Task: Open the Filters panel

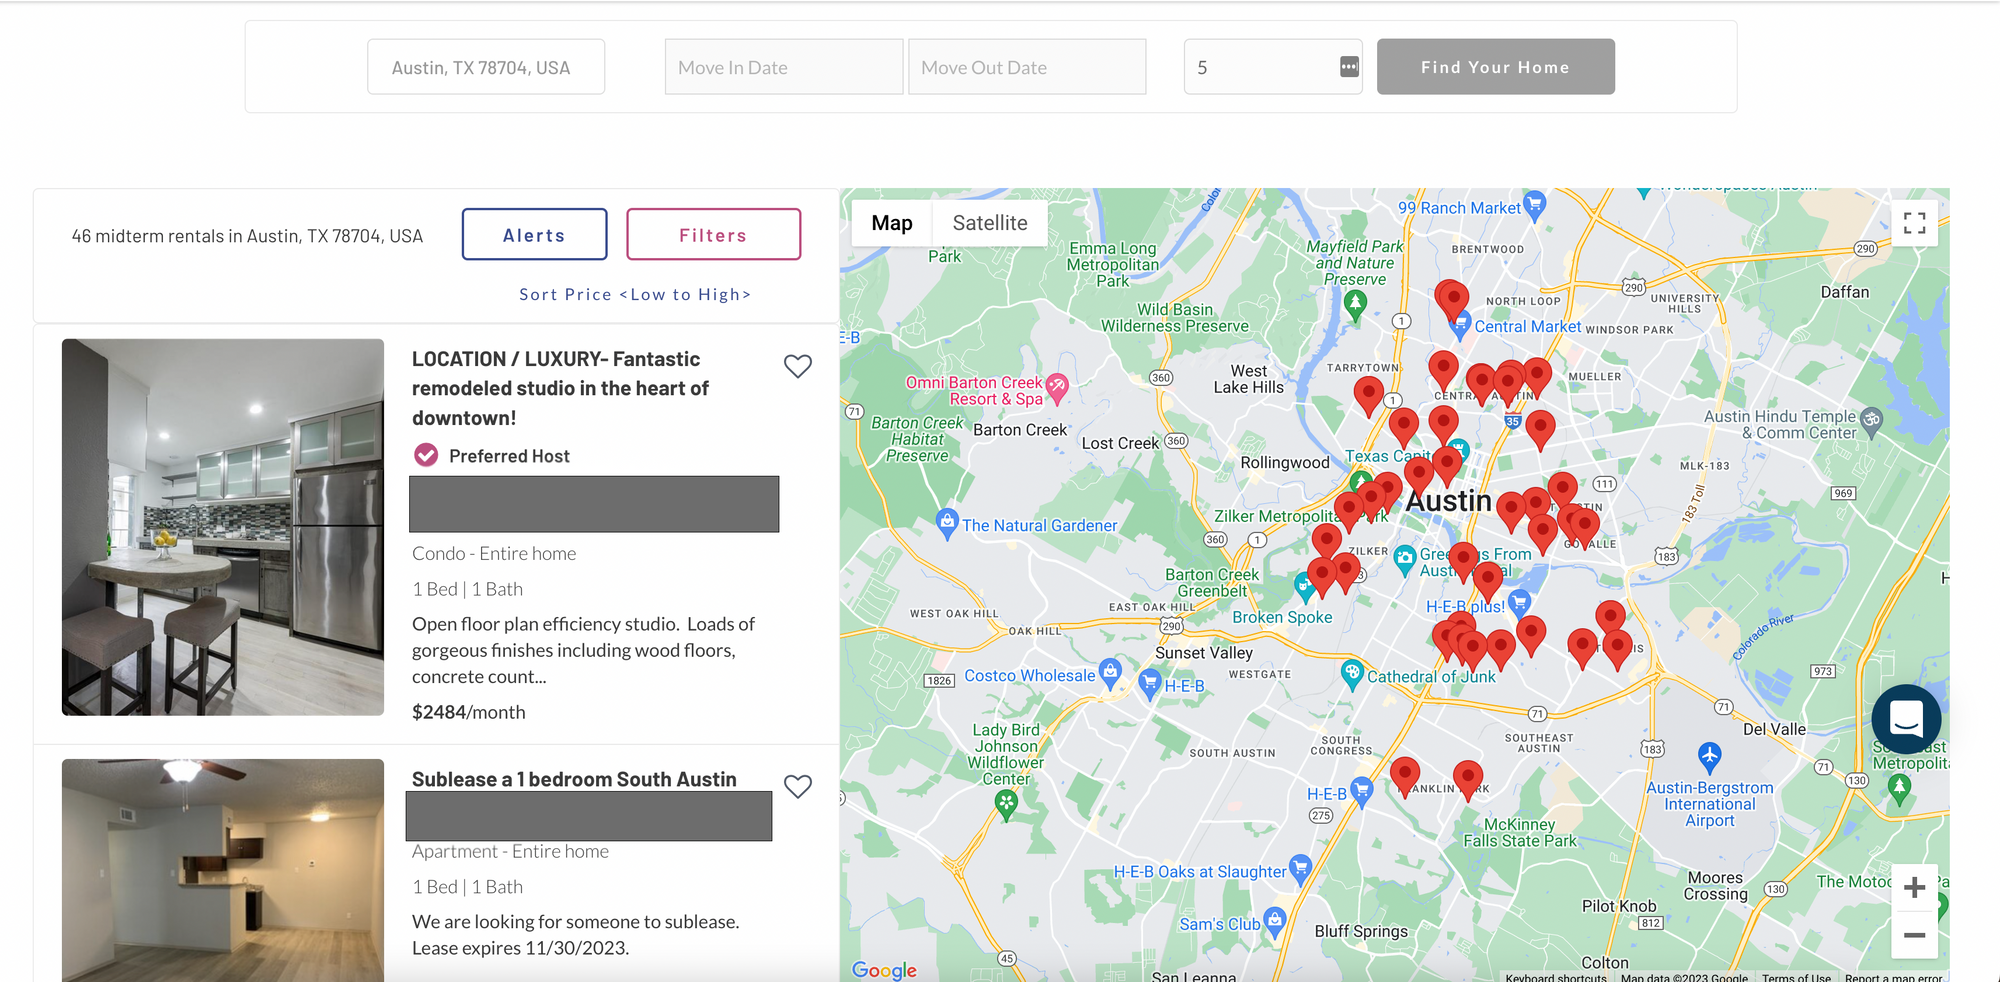Action: [713, 235]
